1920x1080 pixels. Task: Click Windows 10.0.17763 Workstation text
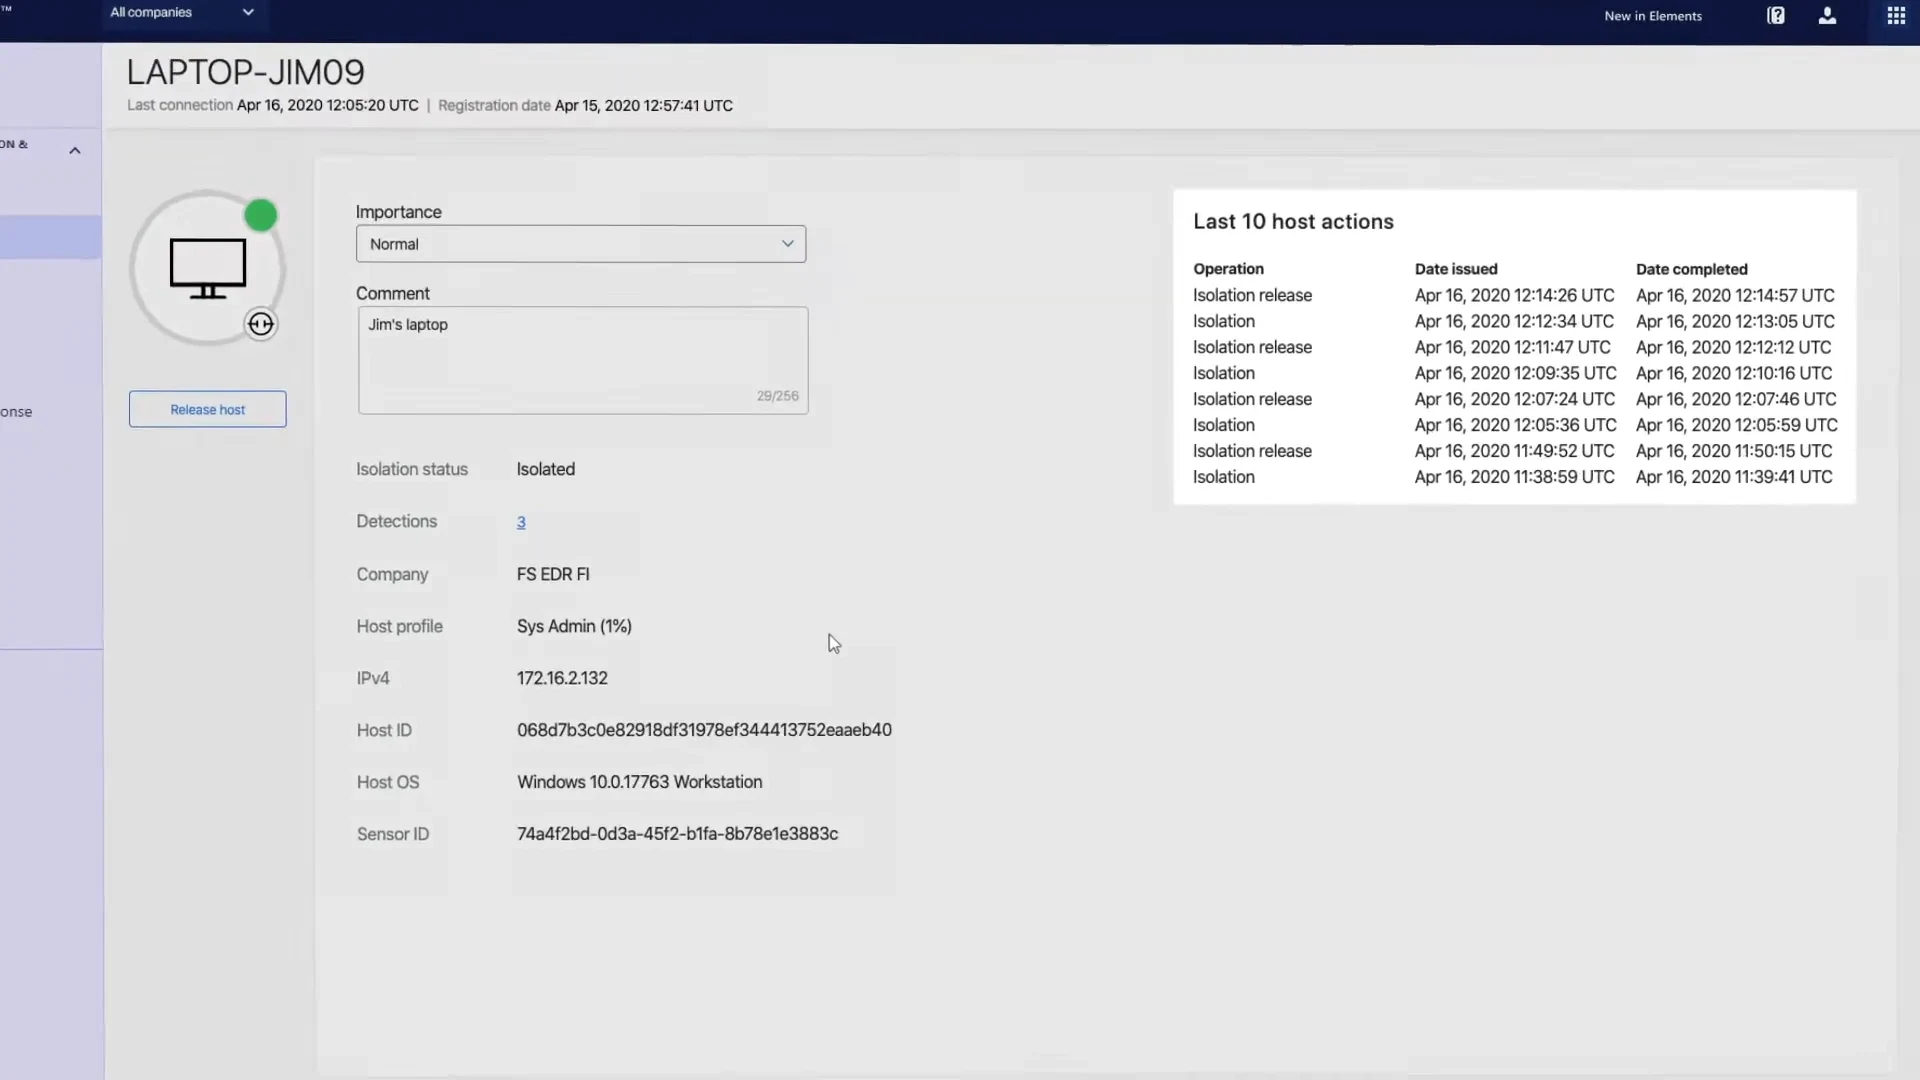pos(639,782)
